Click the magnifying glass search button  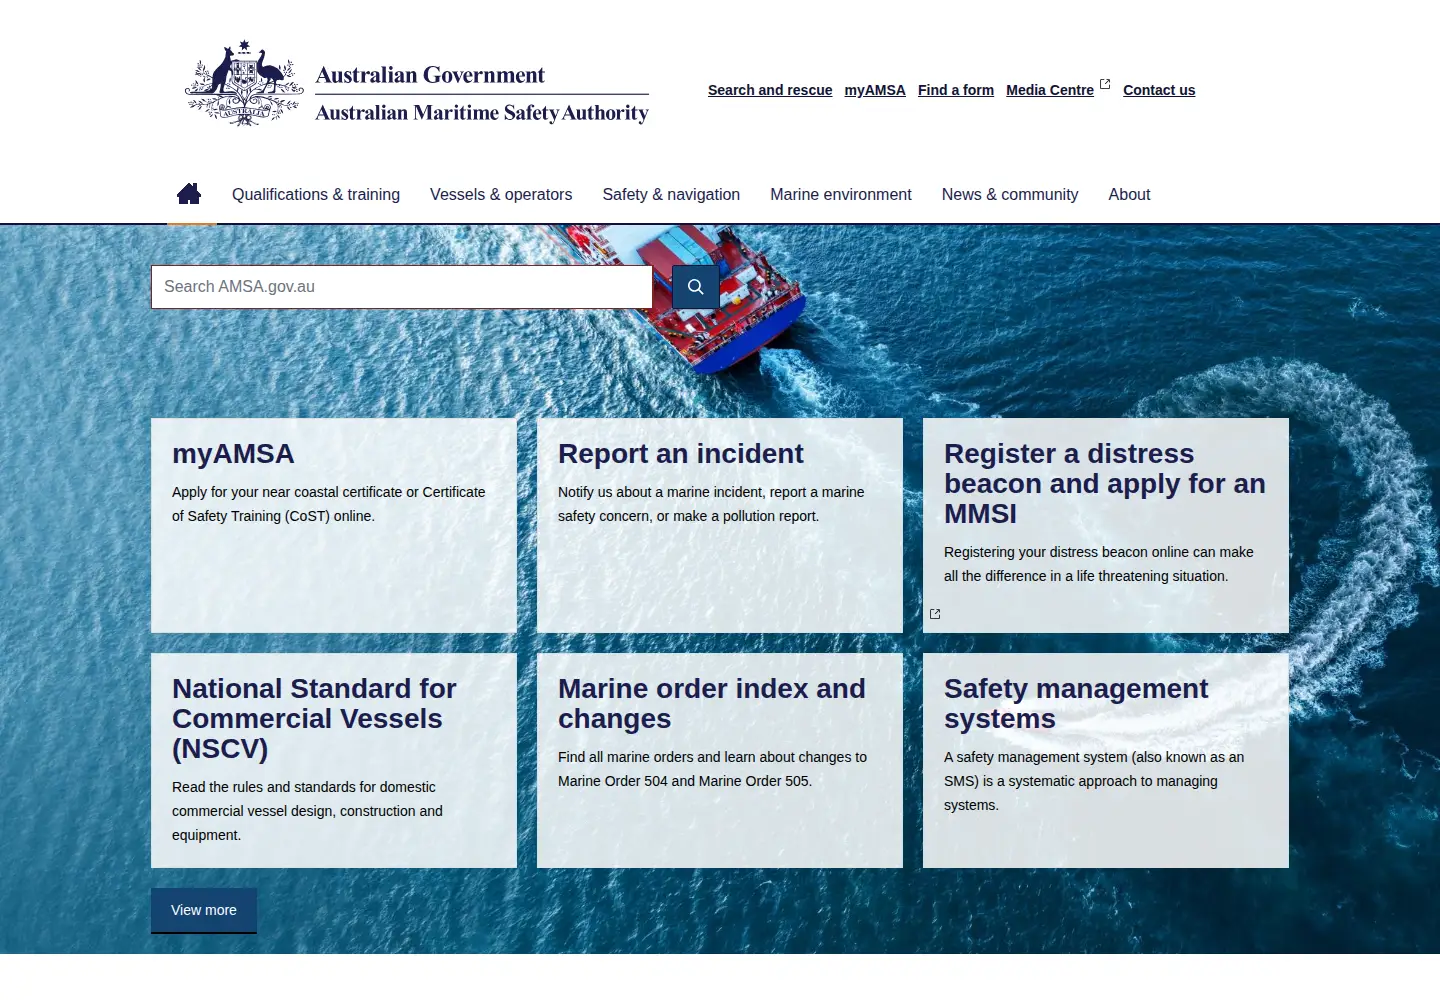[x=696, y=287]
